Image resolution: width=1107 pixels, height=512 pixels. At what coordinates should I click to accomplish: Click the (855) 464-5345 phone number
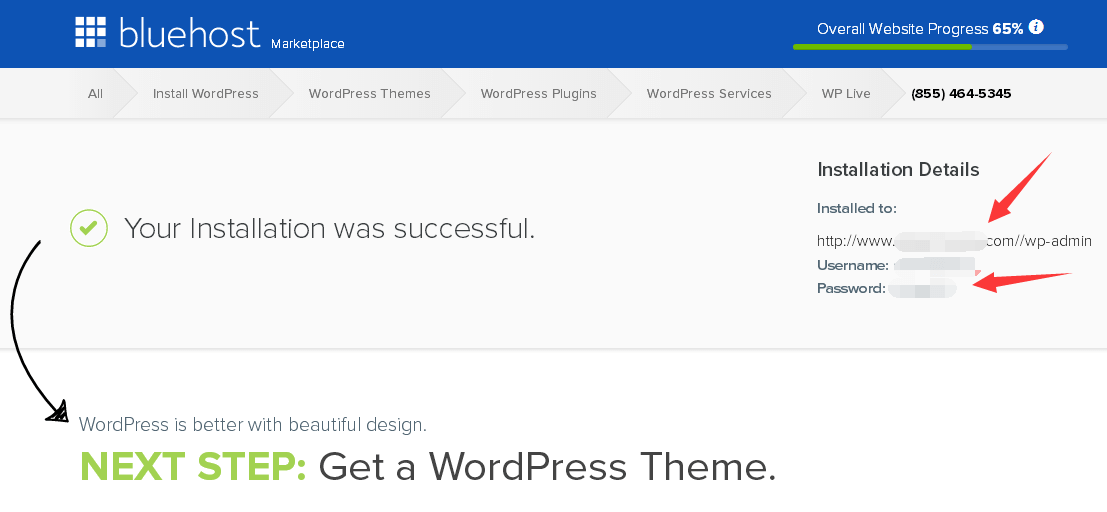click(961, 94)
